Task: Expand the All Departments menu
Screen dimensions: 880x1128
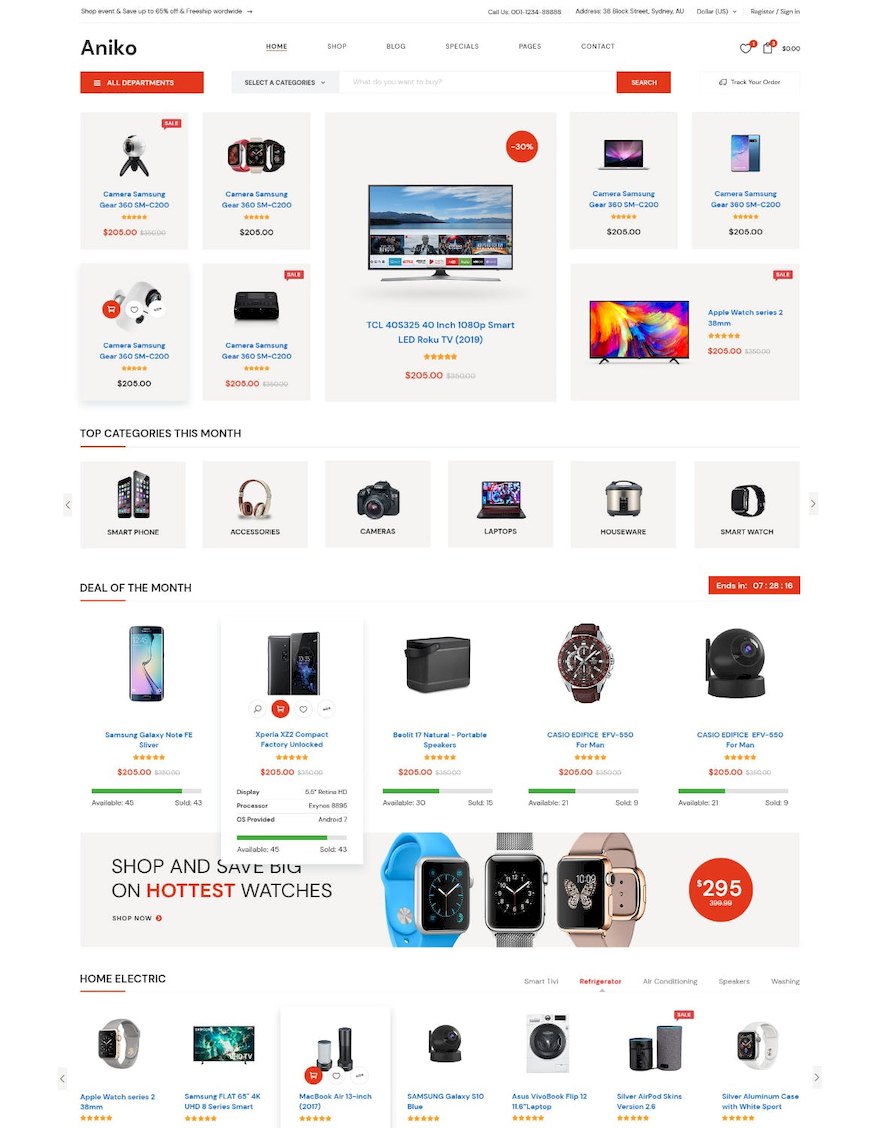Action: click(x=142, y=82)
